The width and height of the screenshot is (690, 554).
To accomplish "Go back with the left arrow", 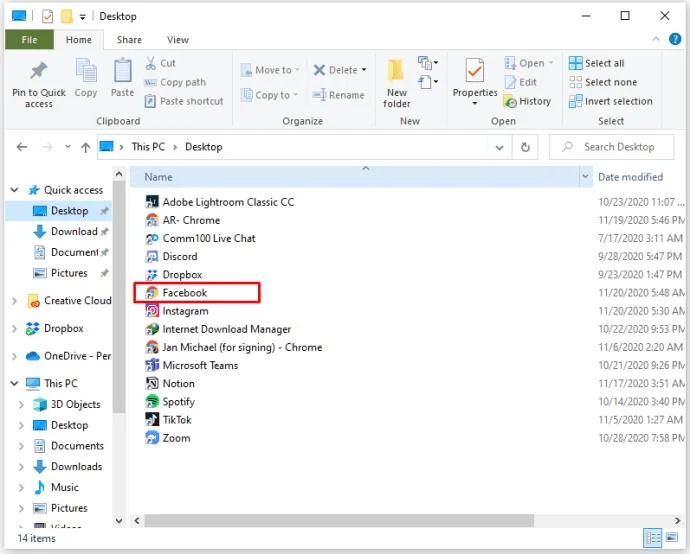I will click(x=22, y=147).
